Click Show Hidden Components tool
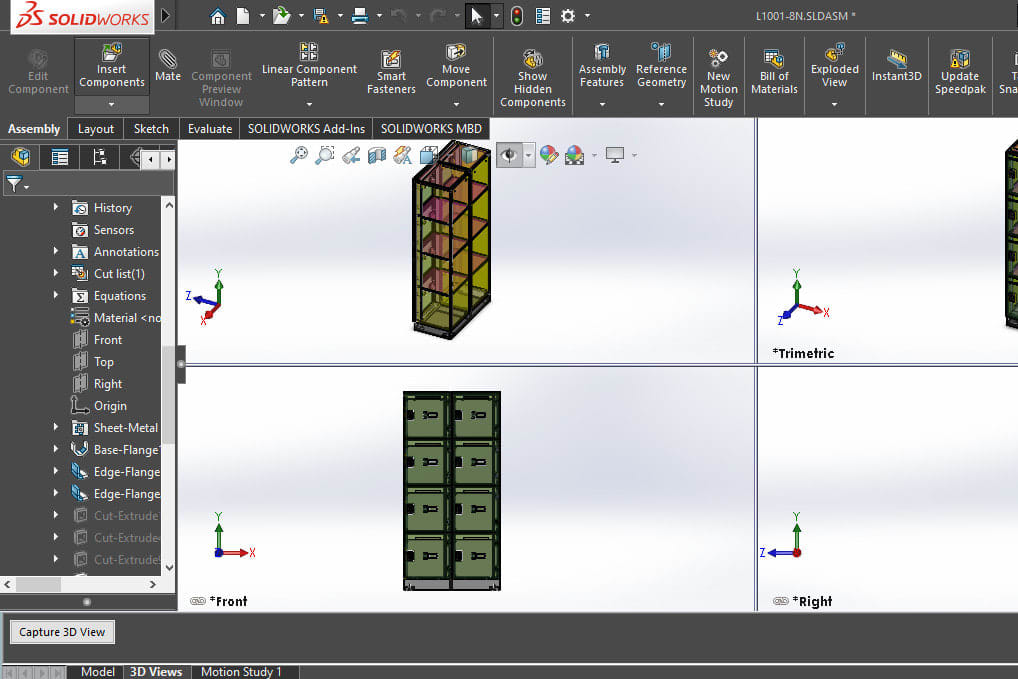The height and width of the screenshot is (679, 1018). 532,79
